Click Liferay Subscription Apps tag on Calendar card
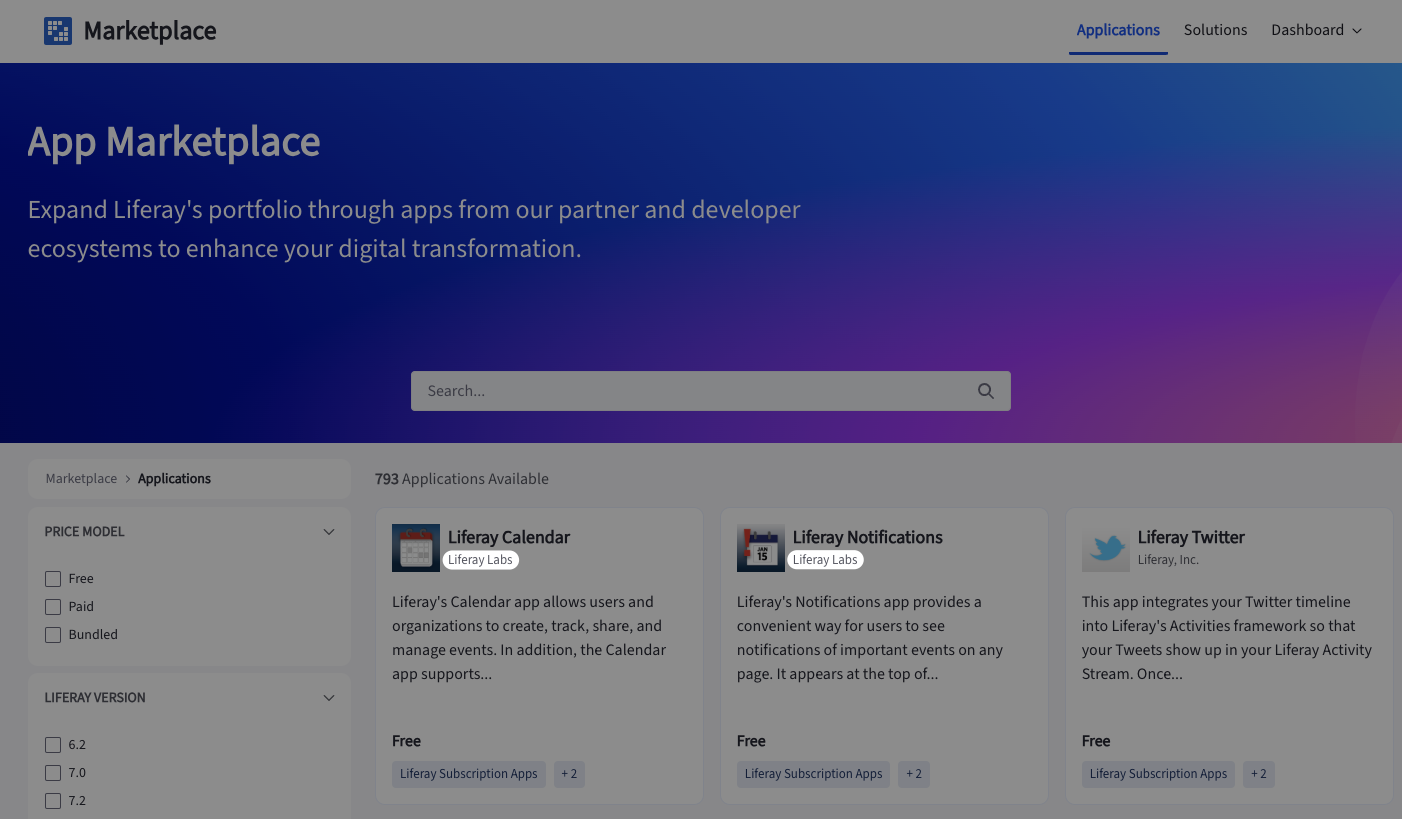Image resolution: width=1402 pixels, height=819 pixels. (x=469, y=774)
